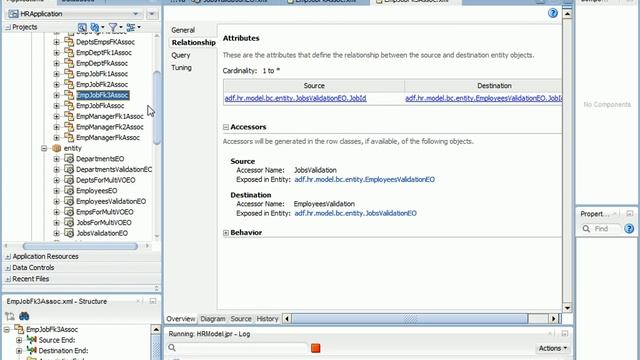Select the Relationship tab
640x360 pixels.
tap(193, 42)
